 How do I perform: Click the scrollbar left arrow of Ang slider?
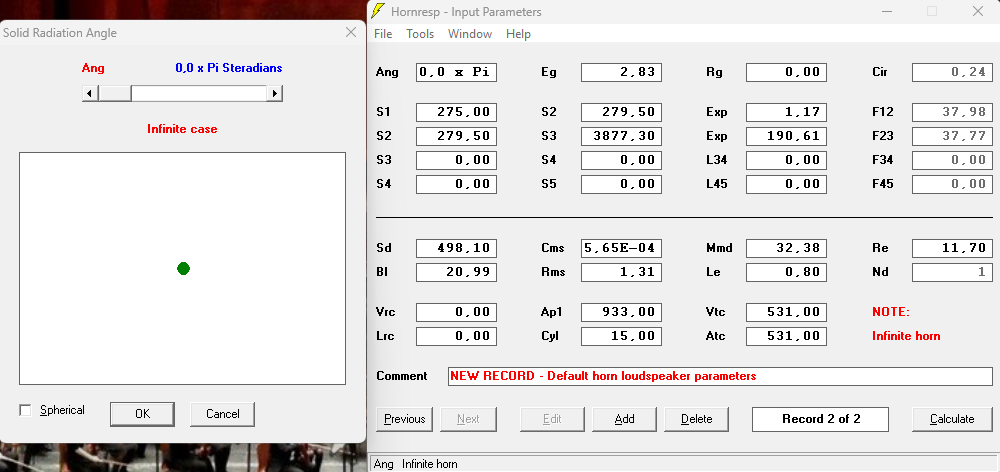click(90, 93)
